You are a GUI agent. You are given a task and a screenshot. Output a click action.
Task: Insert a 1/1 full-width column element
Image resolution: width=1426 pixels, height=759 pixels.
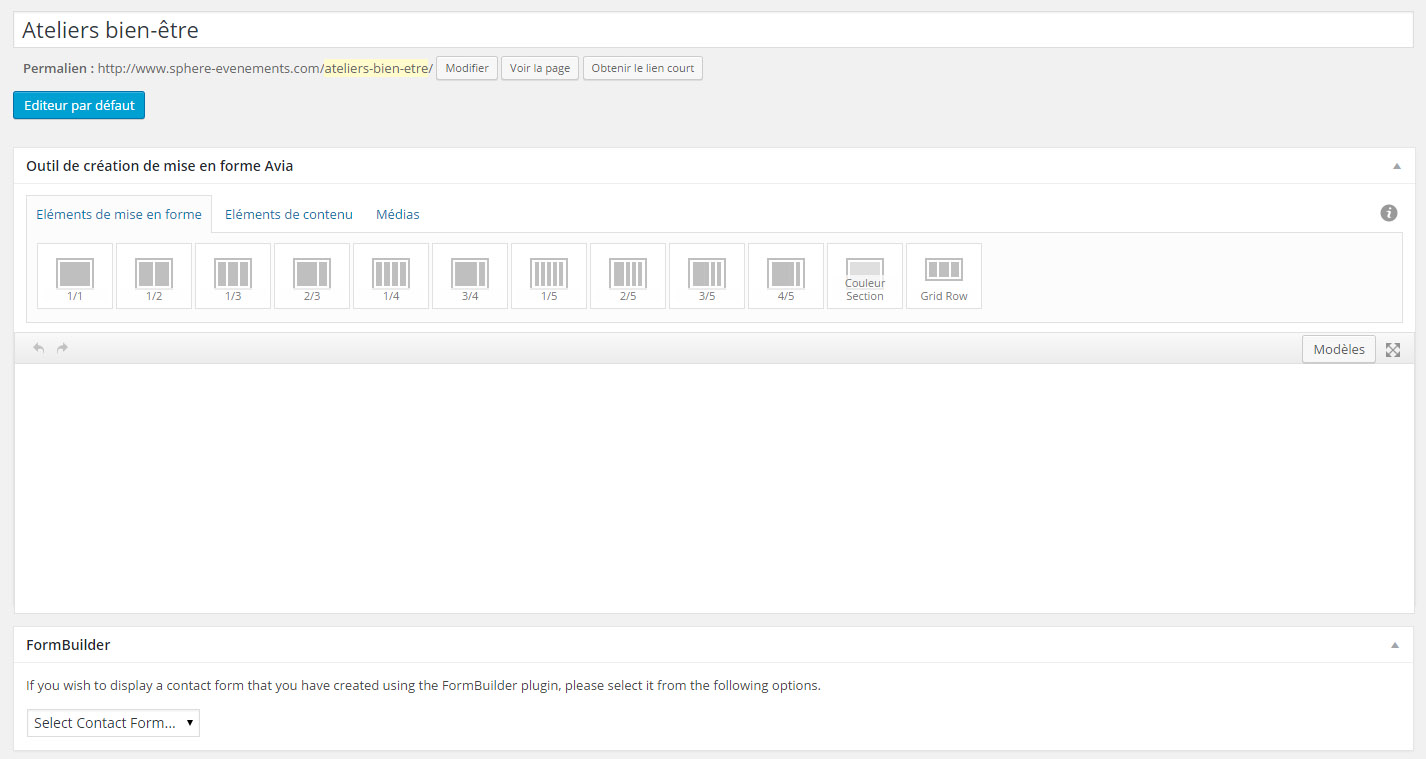pyautogui.click(x=75, y=276)
